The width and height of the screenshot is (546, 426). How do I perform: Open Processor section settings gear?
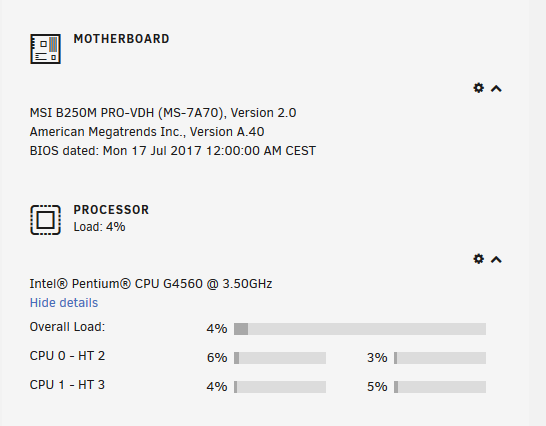tap(479, 259)
